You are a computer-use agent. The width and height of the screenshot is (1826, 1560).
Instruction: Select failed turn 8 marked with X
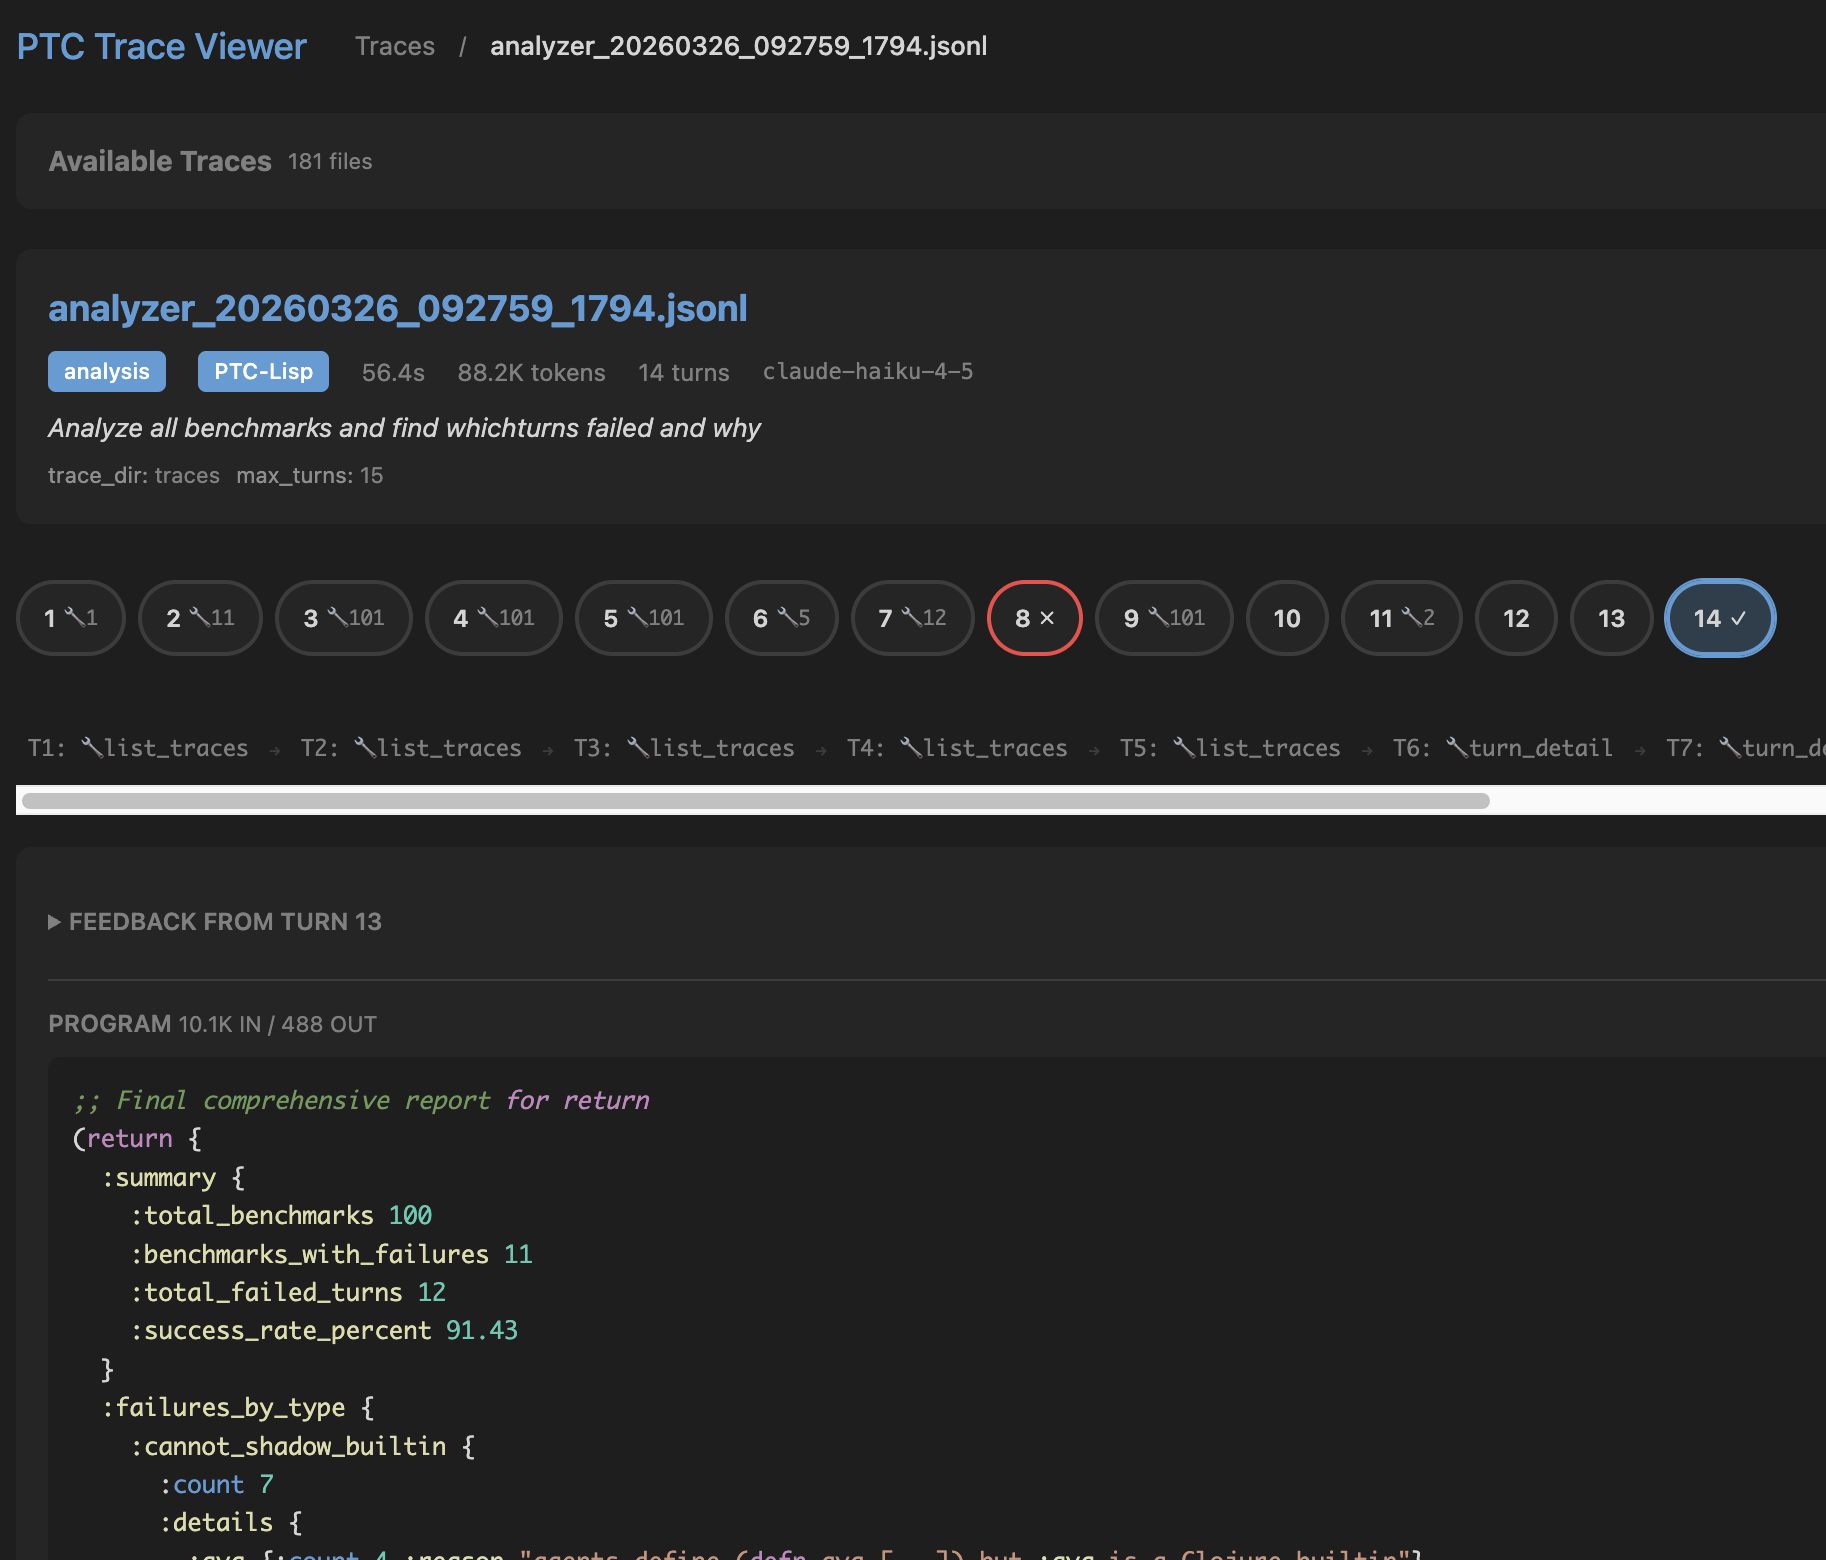pos(1034,618)
